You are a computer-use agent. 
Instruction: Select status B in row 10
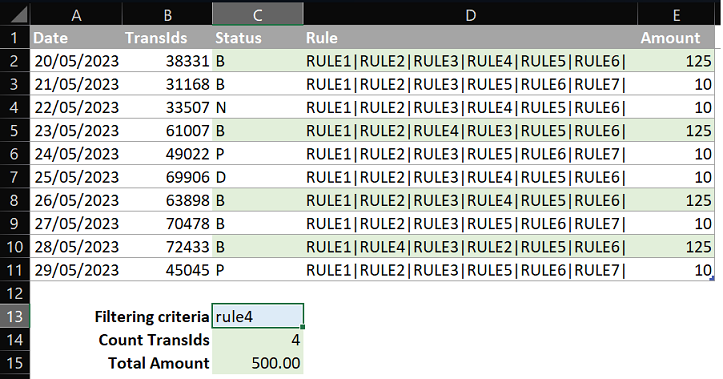click(258, 247)
